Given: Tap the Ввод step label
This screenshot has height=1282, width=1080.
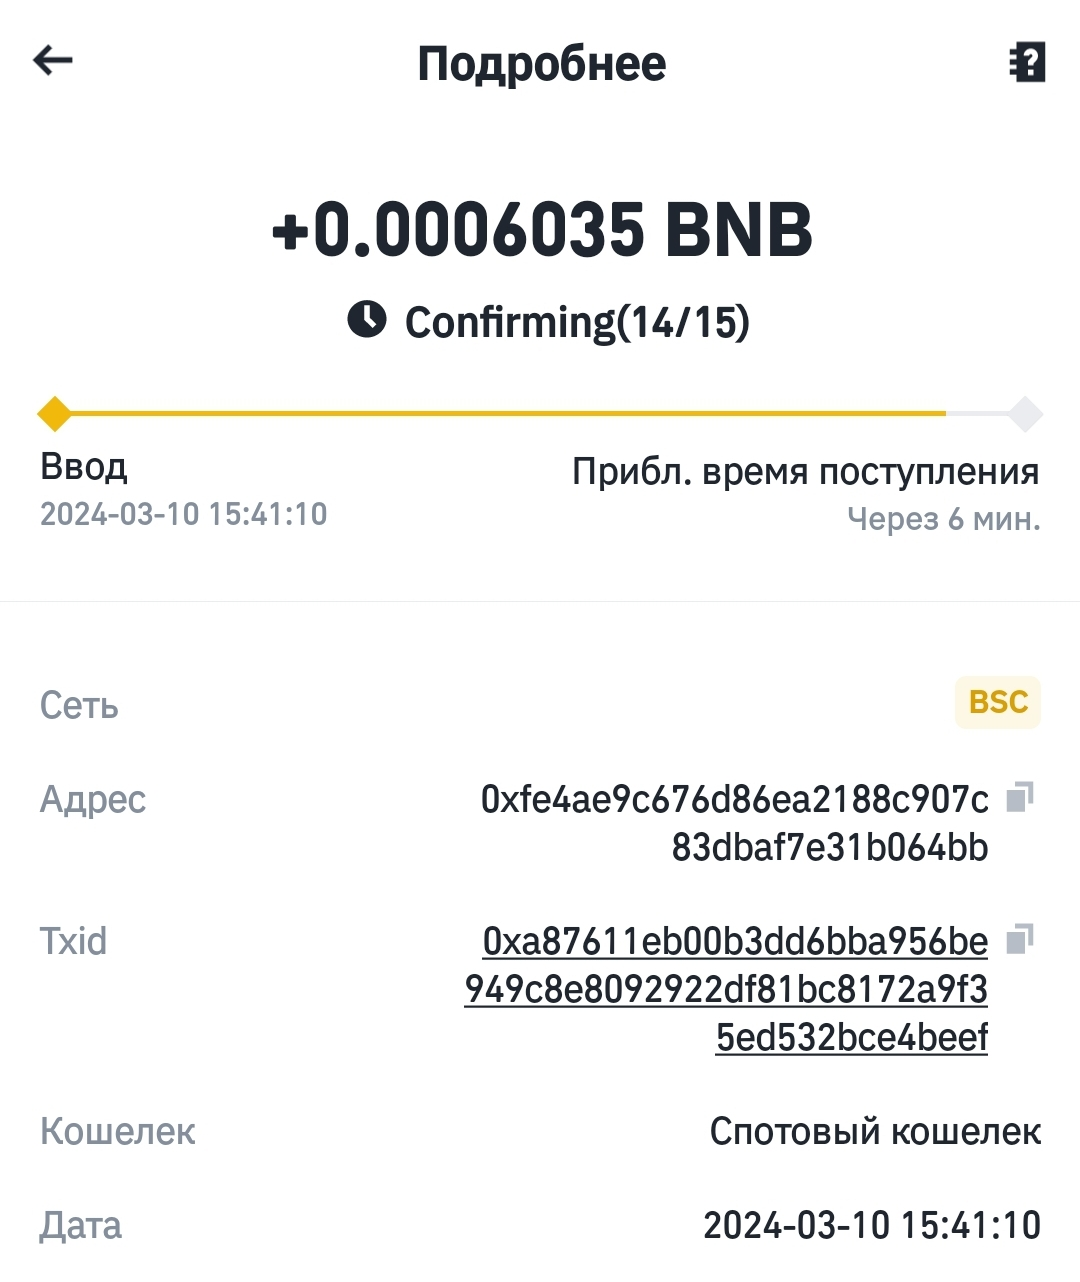Looking at the screenshot, I should pos(84,467).
